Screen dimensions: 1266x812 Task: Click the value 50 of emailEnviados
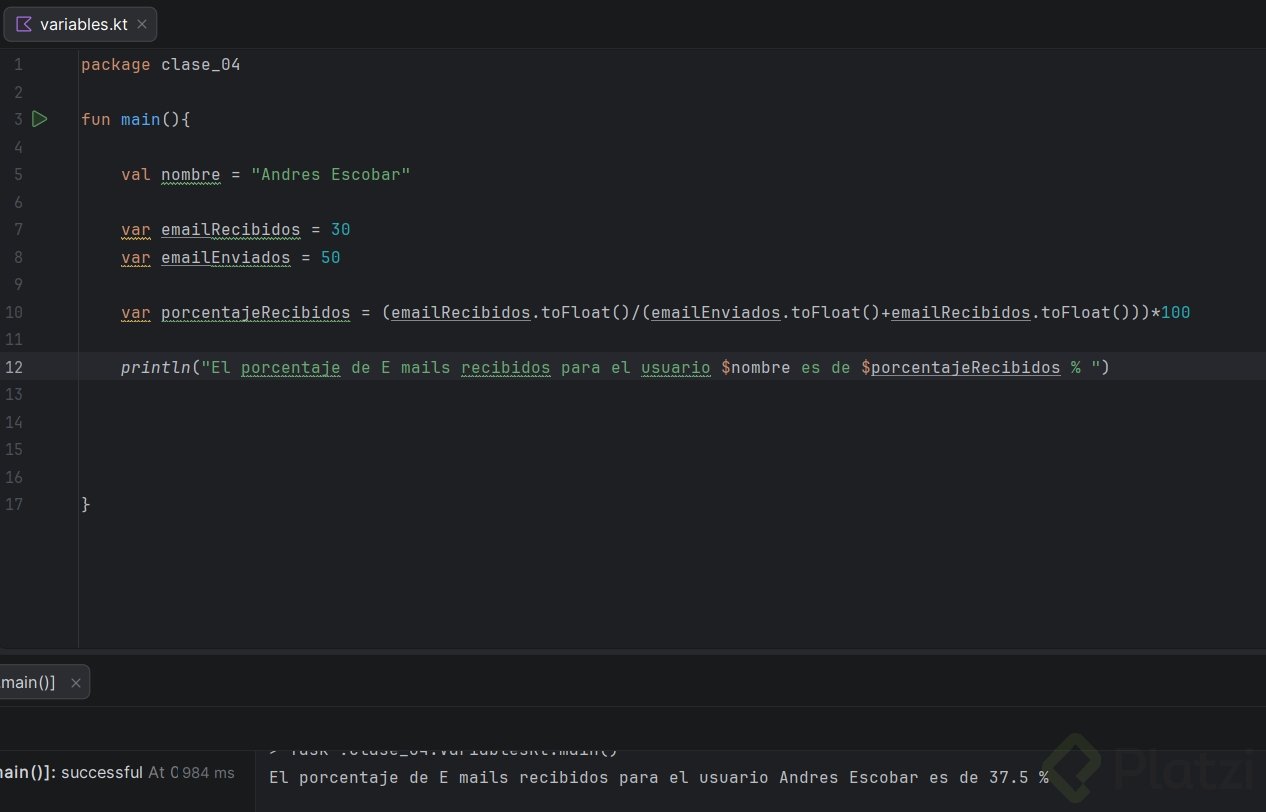[x=330, y=257]
